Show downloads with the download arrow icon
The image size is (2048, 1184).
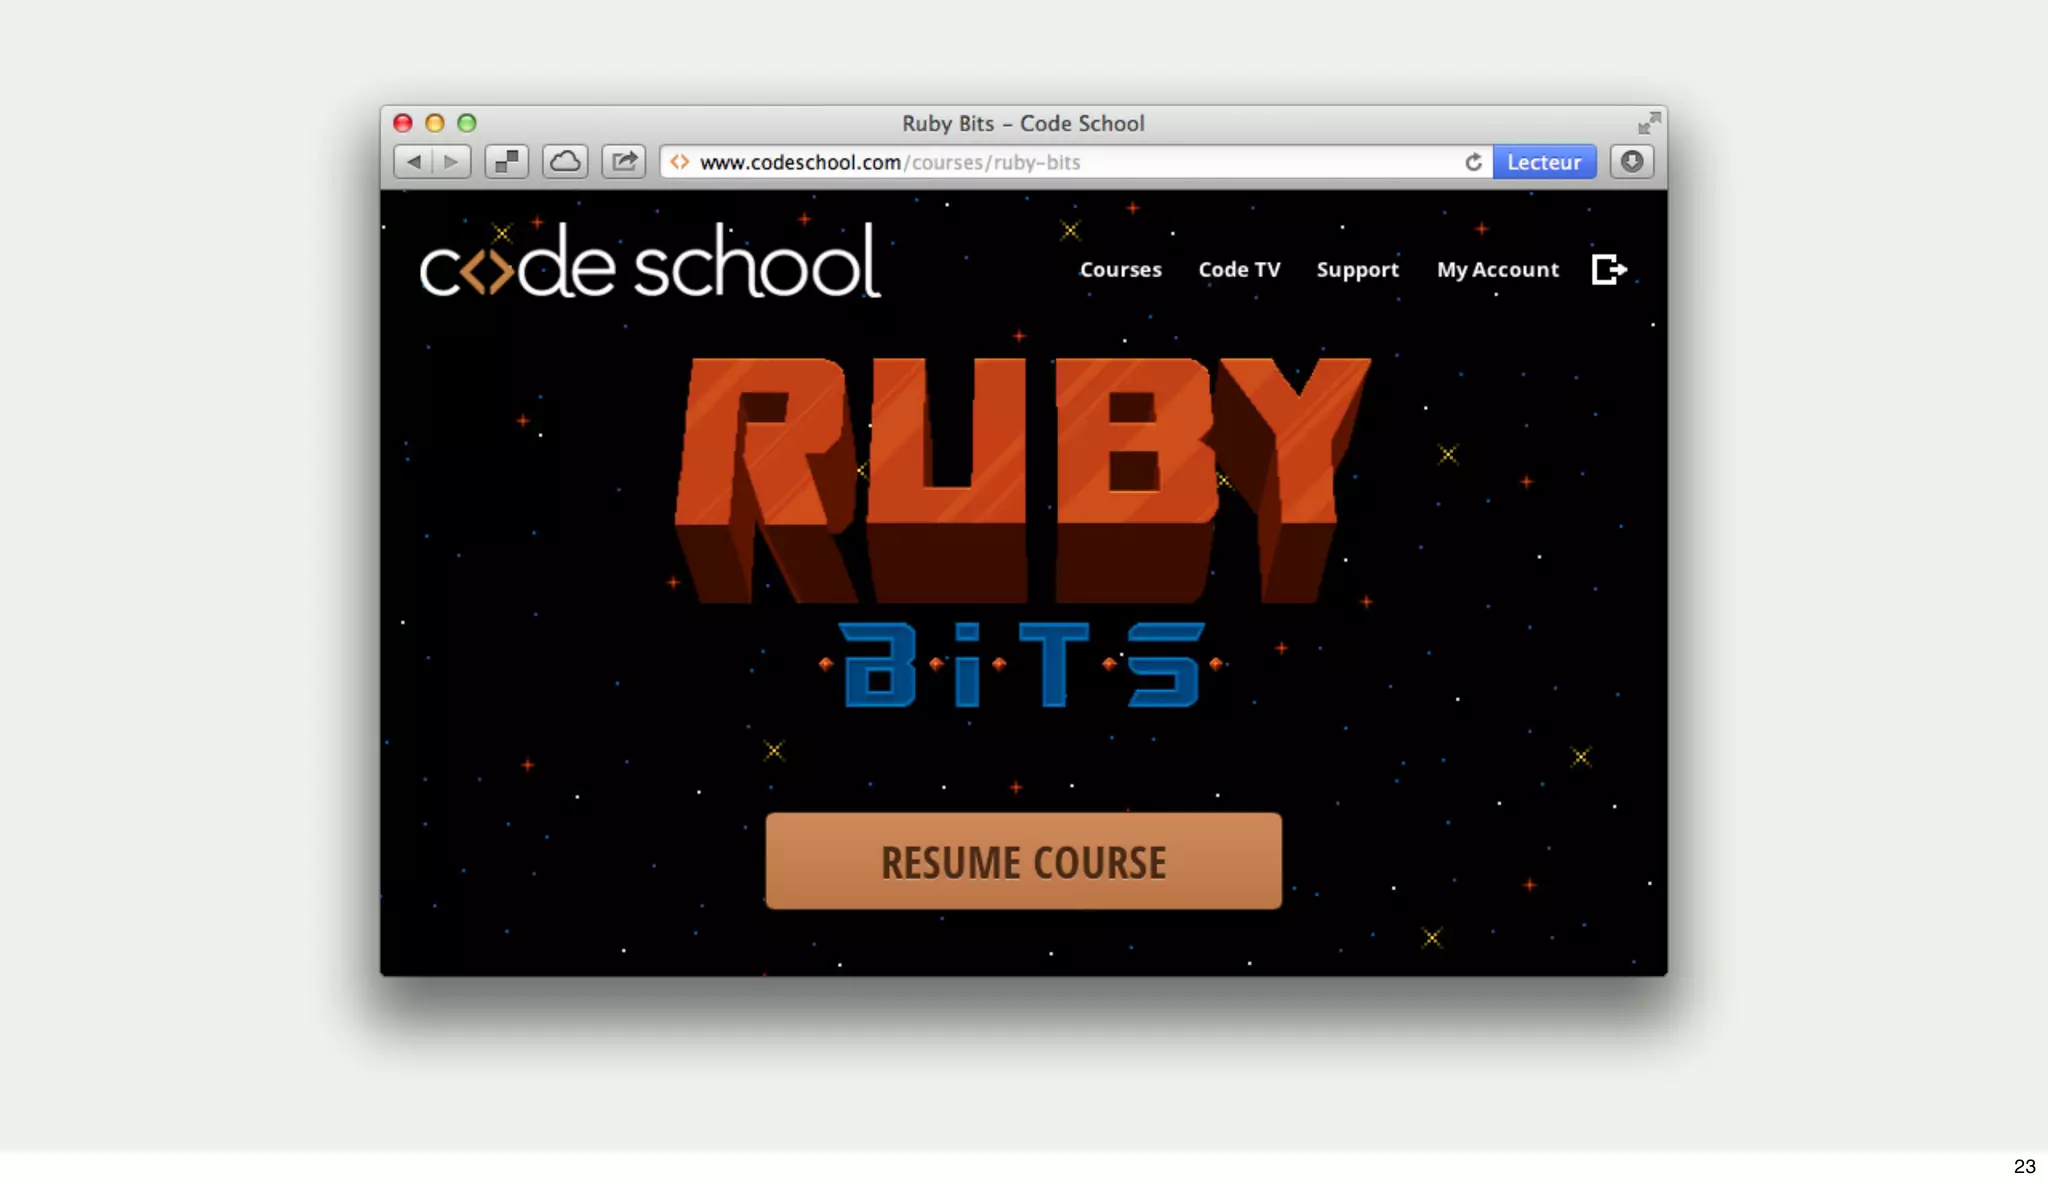pos(1632,162)
